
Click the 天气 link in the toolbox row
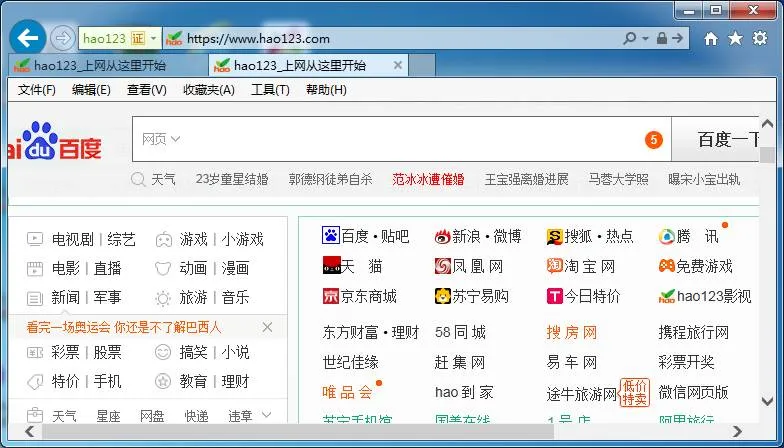(64, 416)
